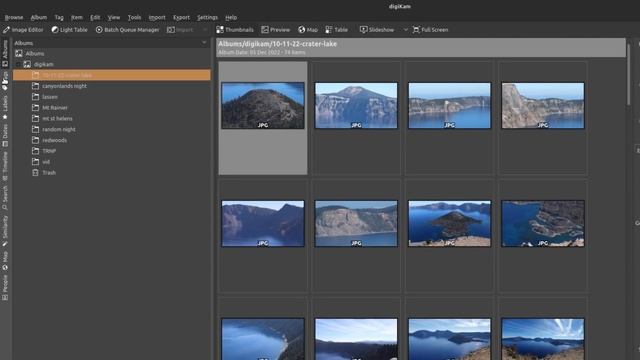Screen dimensions: 640x360
Task: Open the Albums sidebar tab
Action: pos(5,53)
